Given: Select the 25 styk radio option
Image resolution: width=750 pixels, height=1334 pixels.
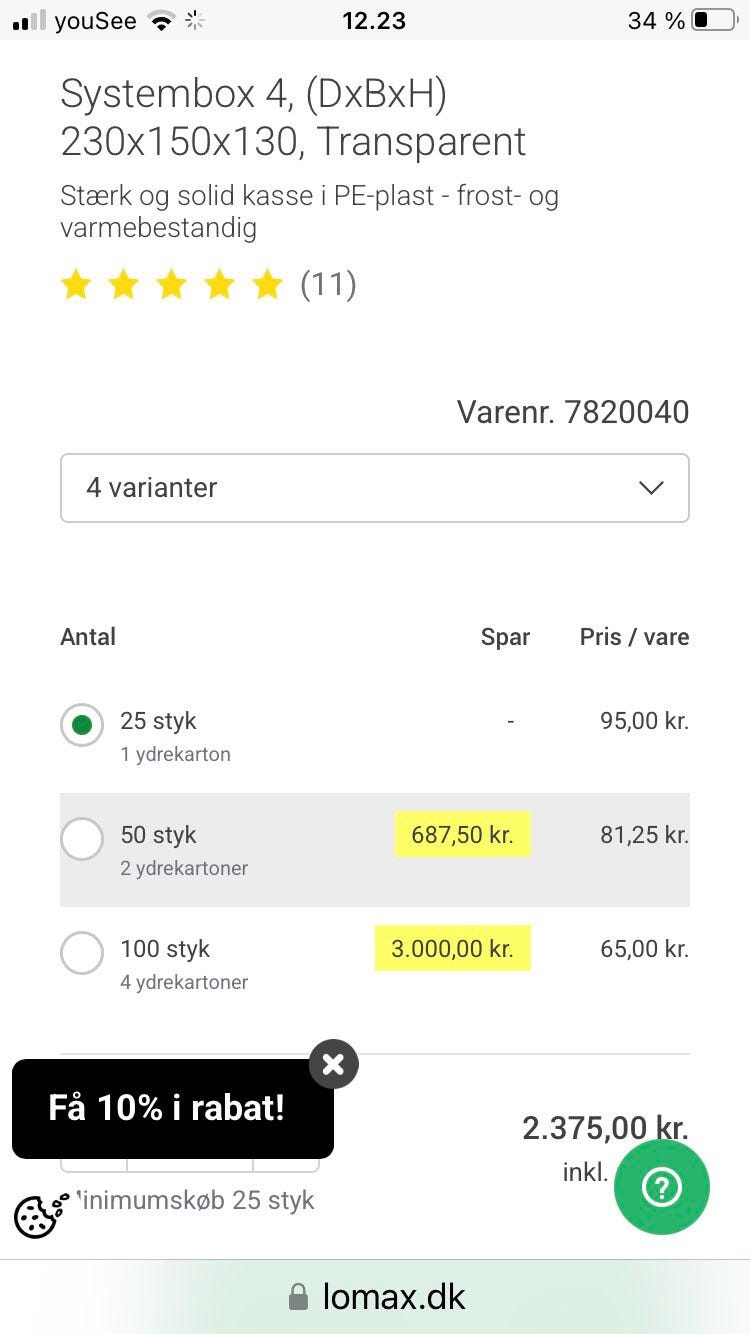Looking at the screenshot, I should (82, 725).
